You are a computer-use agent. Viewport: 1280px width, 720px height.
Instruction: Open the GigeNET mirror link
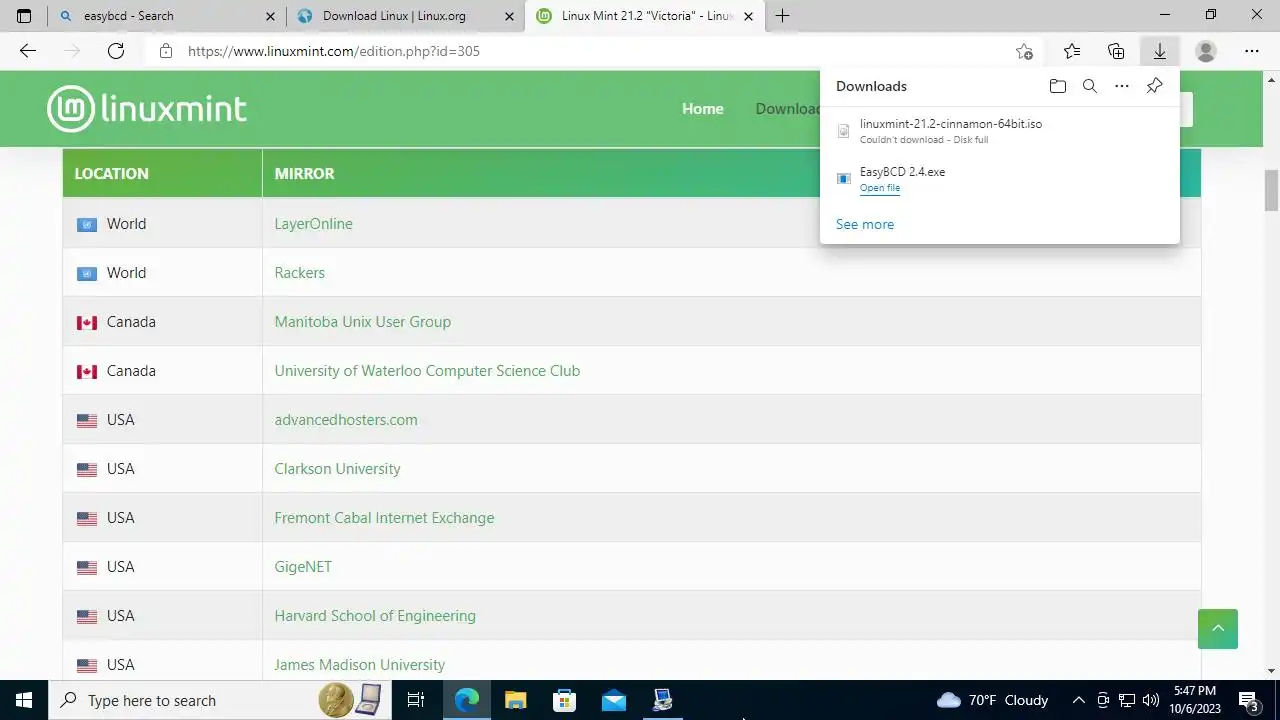click(x=303, y=567)
